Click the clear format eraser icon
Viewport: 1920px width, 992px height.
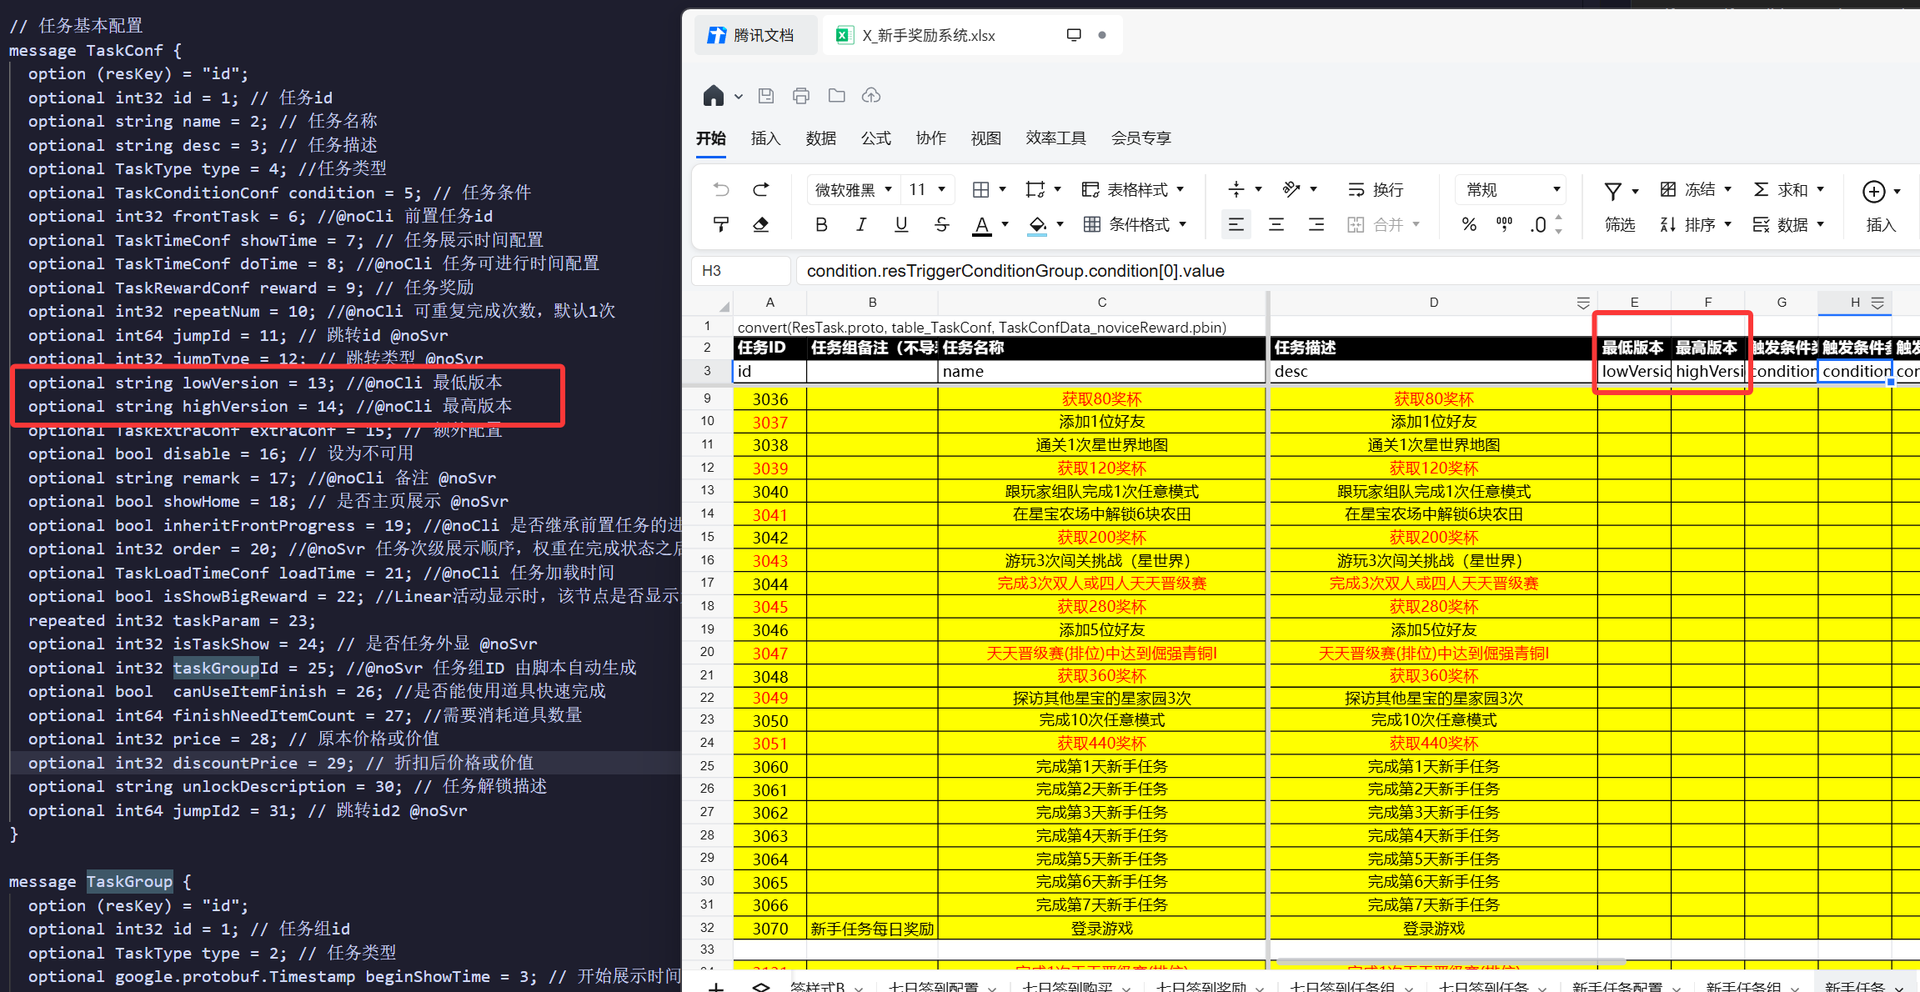761,225
